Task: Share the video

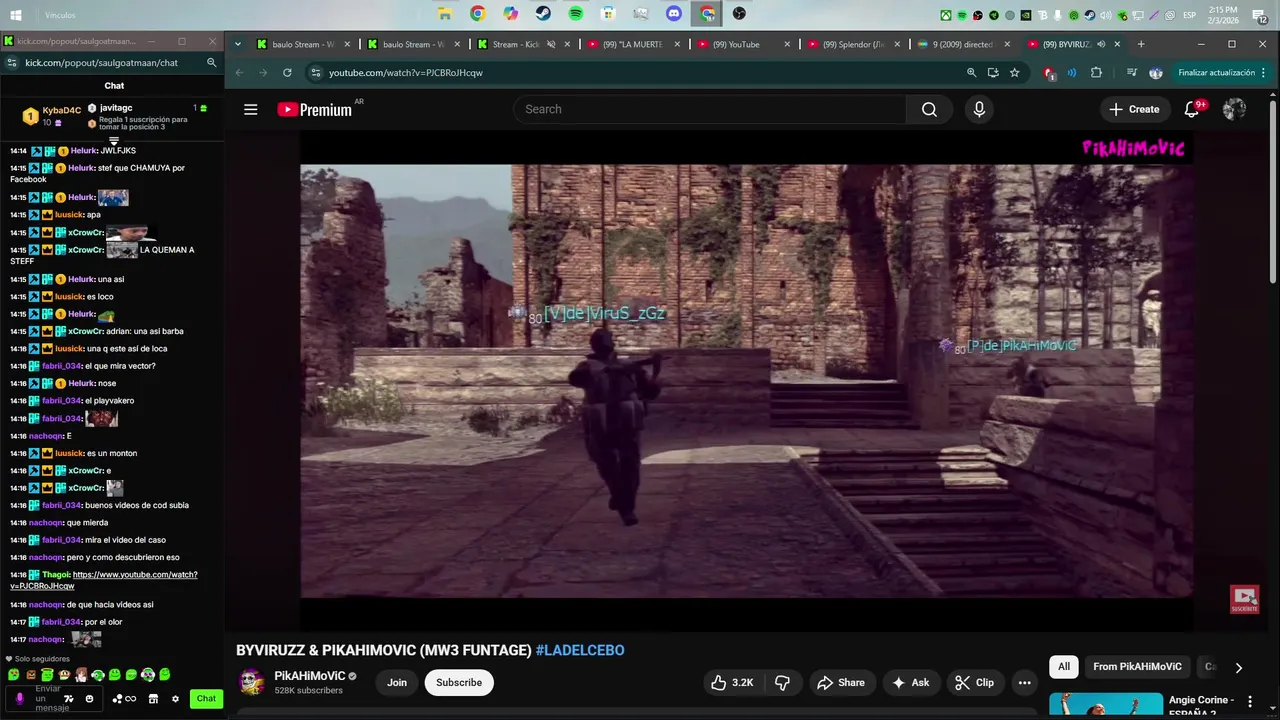Action: (840, 682)
